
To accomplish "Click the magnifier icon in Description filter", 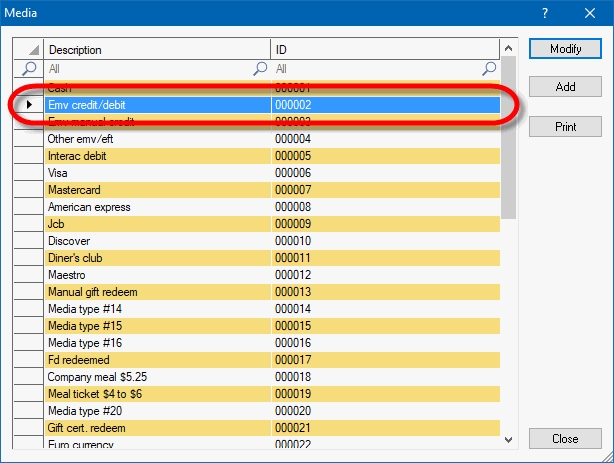I will (261, 69).
